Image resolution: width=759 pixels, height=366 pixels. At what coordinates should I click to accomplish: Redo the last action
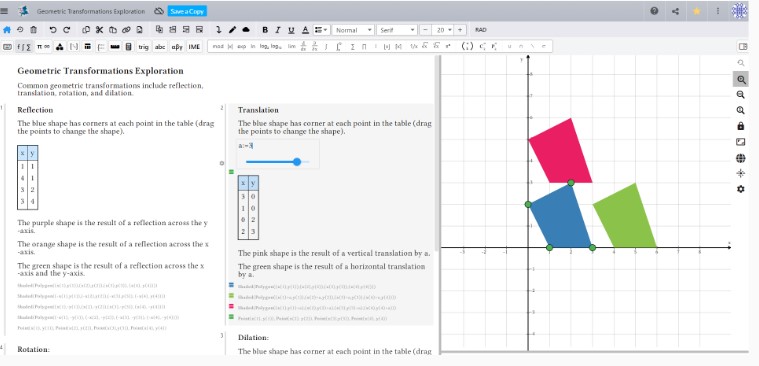pyautogui.click(x=67, y=30)
